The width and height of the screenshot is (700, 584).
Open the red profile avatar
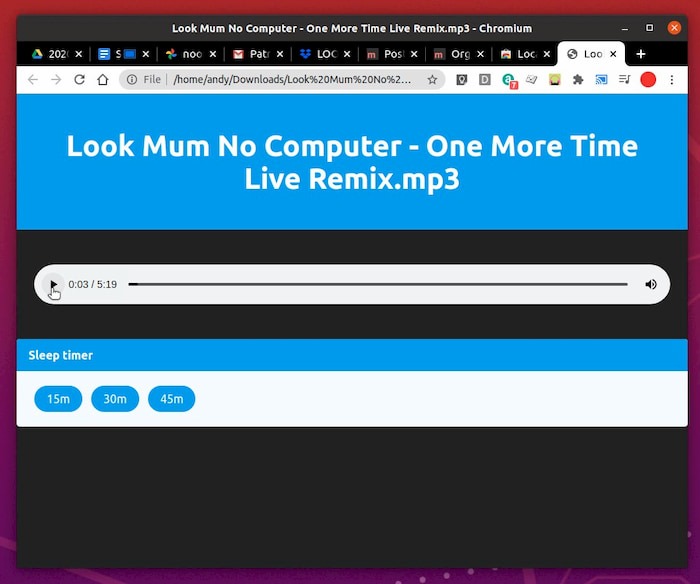pyautogui.click(x=648, y=79)
